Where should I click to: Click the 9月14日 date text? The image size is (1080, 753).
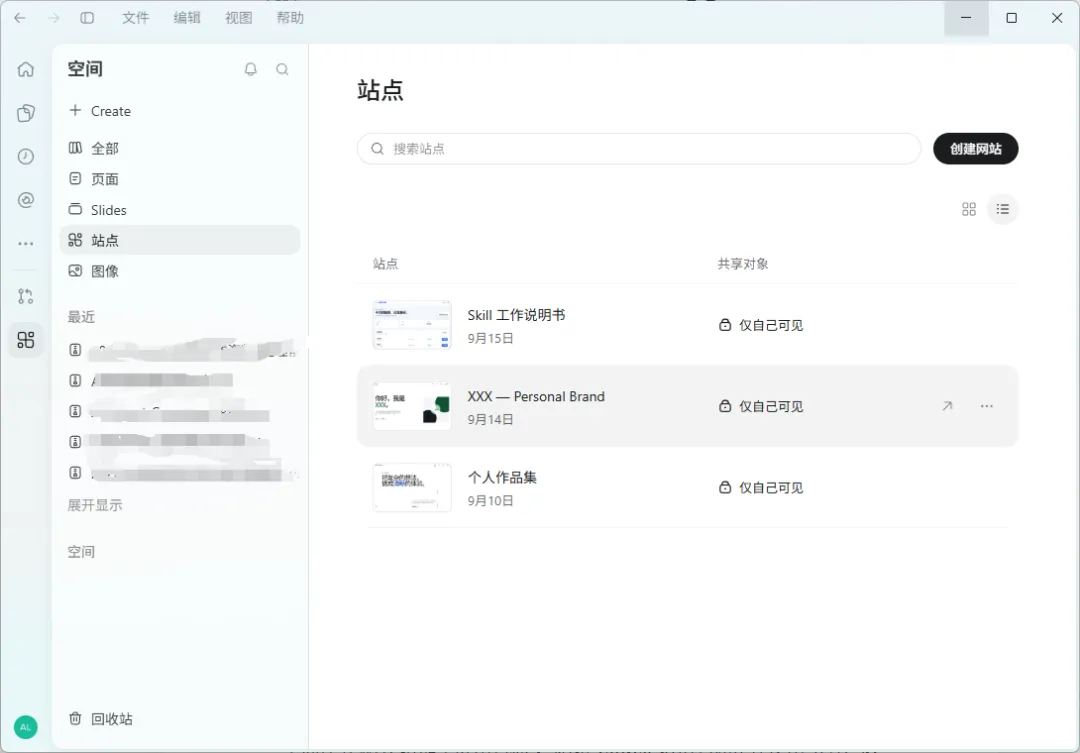click(x=490, y=420)
